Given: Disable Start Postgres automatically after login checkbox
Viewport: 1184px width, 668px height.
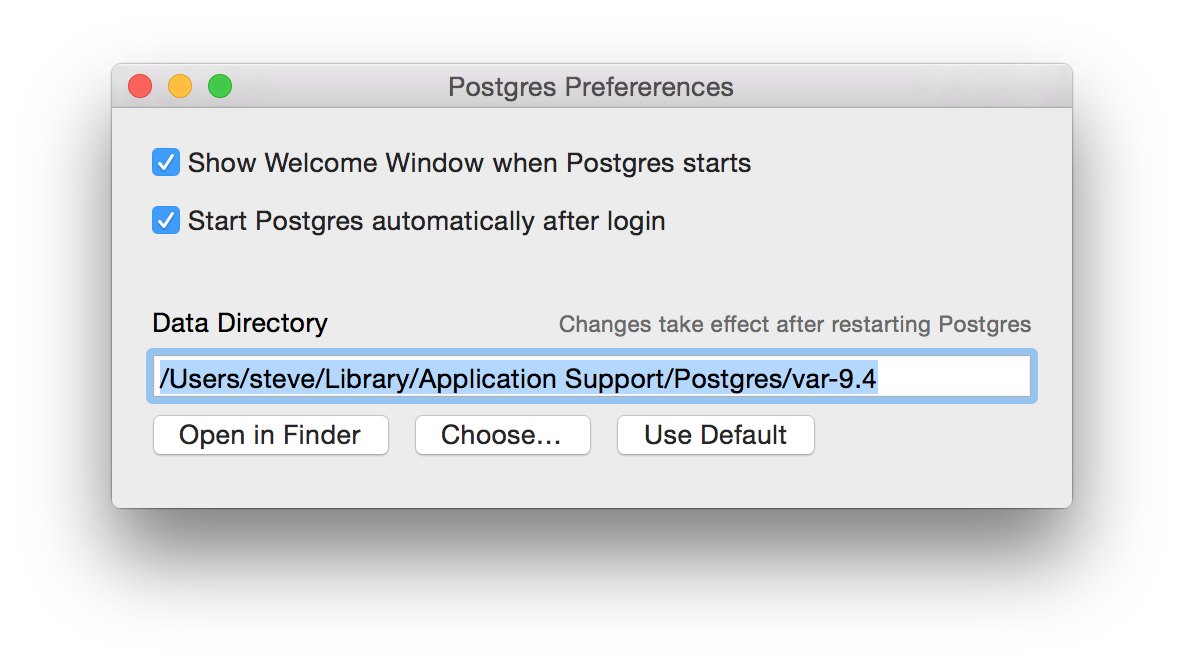Looking at the screenshot, I should click(x=166, y=220).
